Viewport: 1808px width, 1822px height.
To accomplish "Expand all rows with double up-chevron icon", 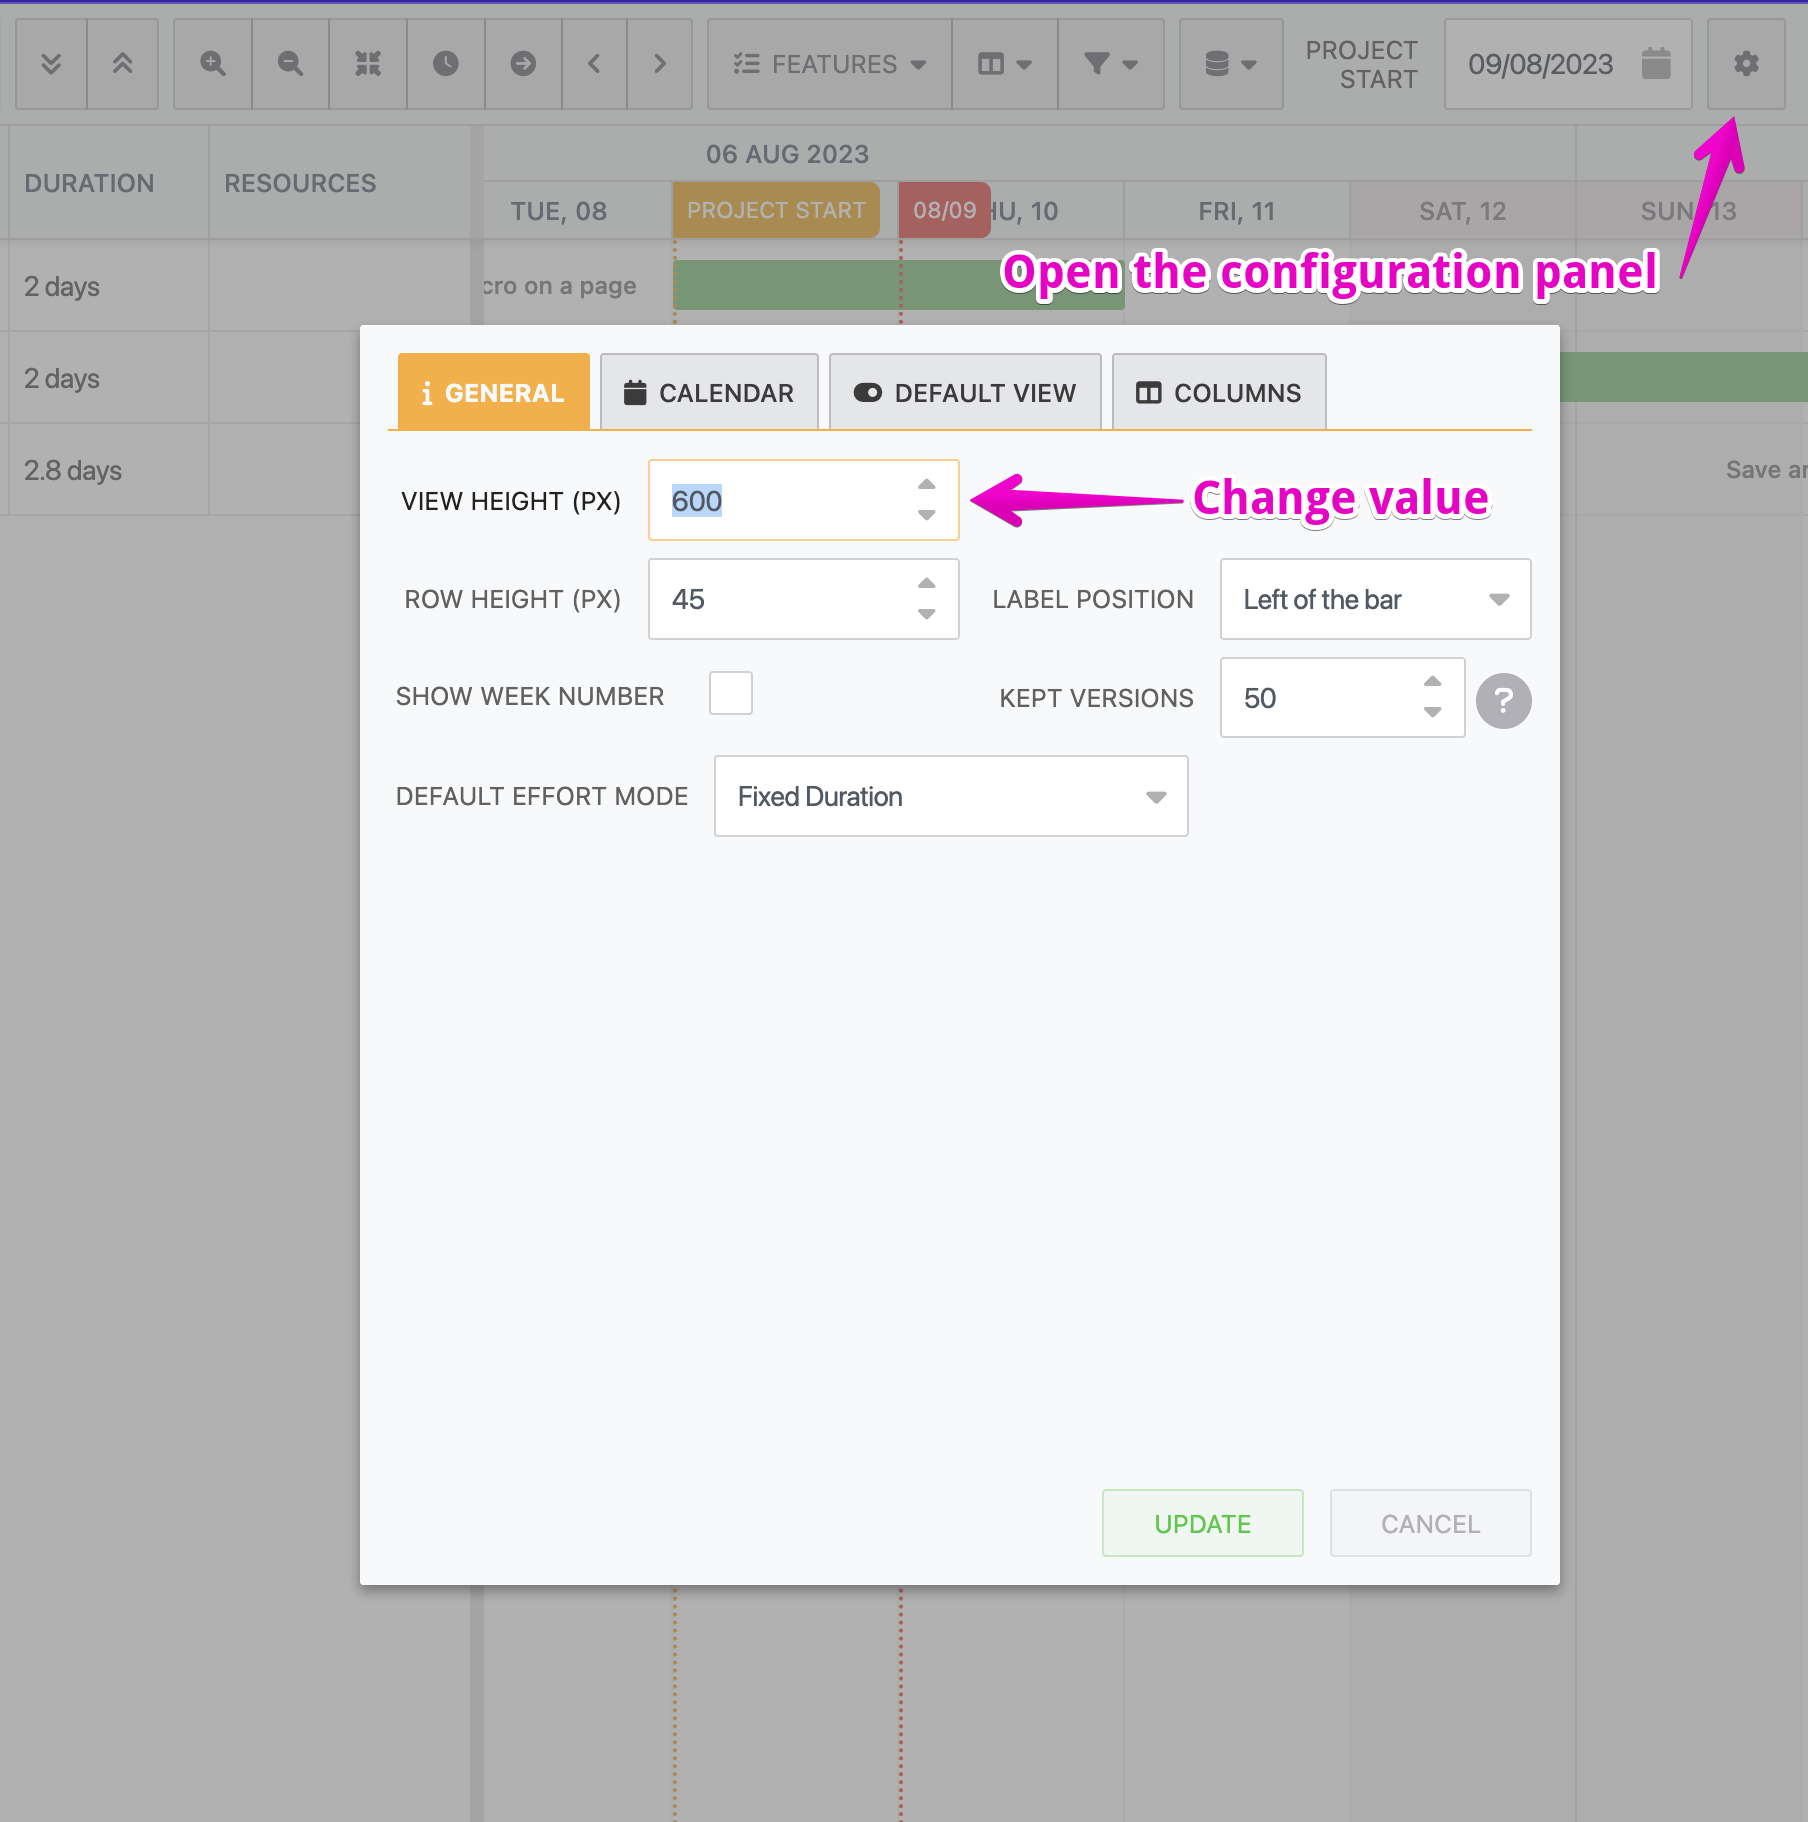I will 123,64.
